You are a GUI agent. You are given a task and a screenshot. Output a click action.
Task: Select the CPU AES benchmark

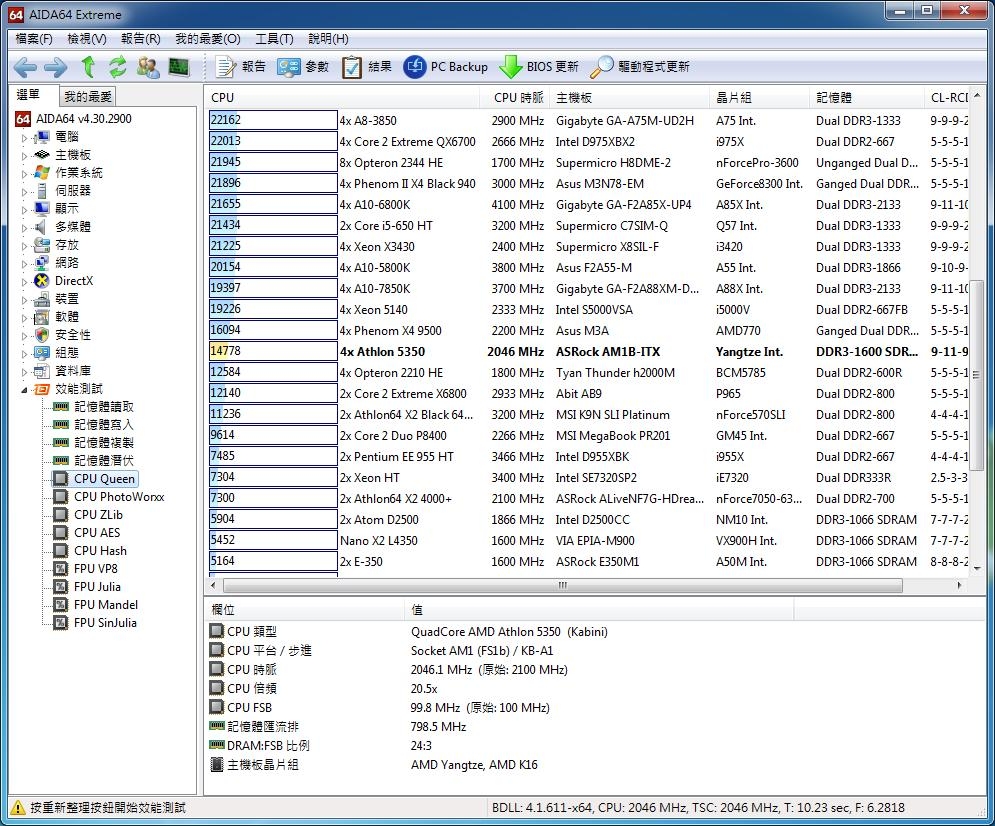(86, 532)
